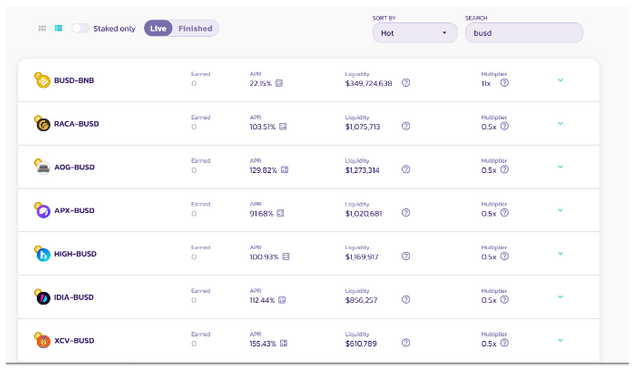The image size is (640, 372).
Task: Expand the BUSD-BNB farm row
Action: coord(560,80)
